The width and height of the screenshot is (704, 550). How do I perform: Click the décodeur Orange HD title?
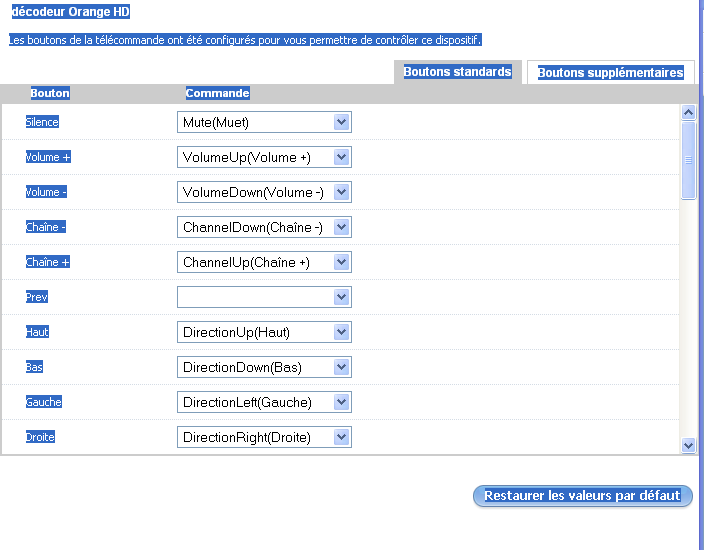(70, 13)
